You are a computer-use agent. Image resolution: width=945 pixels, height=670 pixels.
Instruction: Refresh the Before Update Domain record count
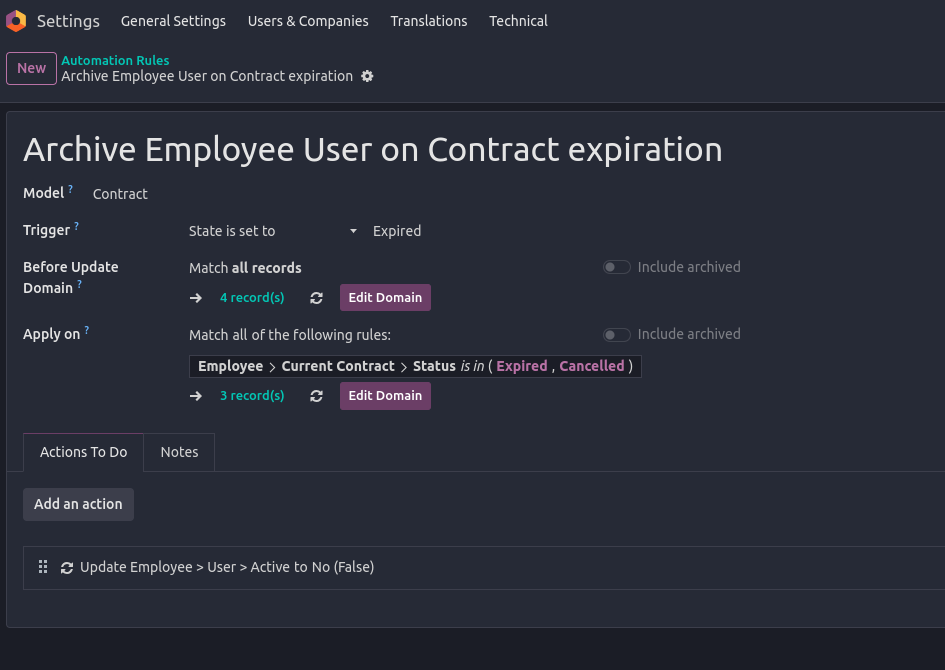316,298
